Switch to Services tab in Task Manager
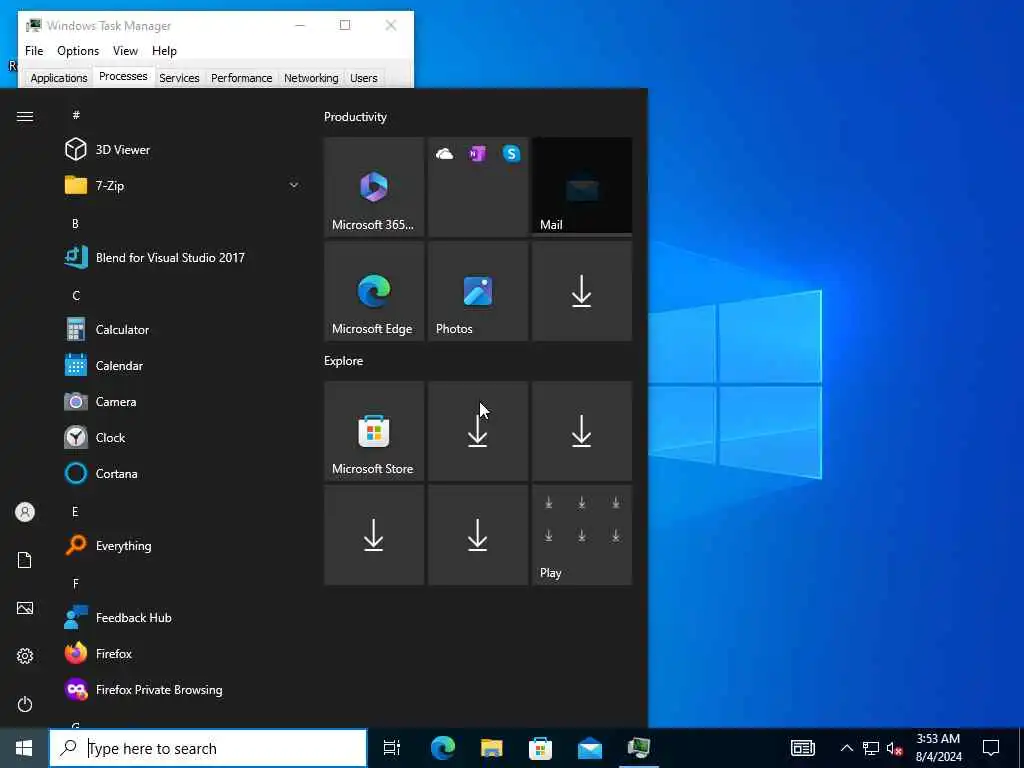The image size is (1024, 768). 179,78
